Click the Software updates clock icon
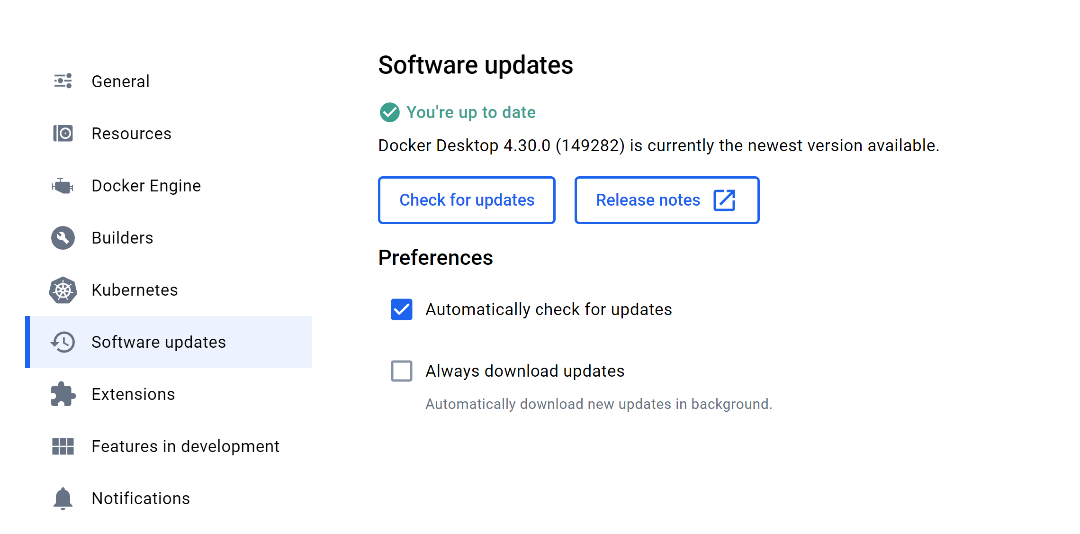1080x534 pixels. click(63, 342)
